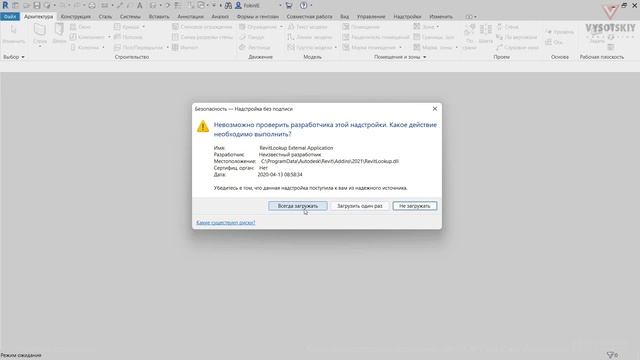Click the Text 'A' icon in quick access toolbar
Screen dimensions: 640x360
(x=140, y=5)
